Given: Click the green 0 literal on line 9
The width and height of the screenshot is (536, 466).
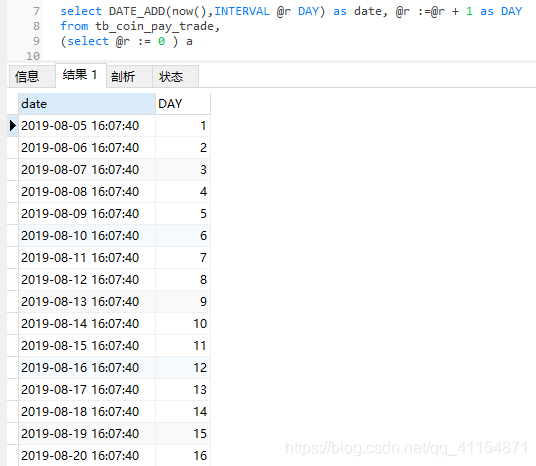Looking at the screenshot, I should (161, 41).
